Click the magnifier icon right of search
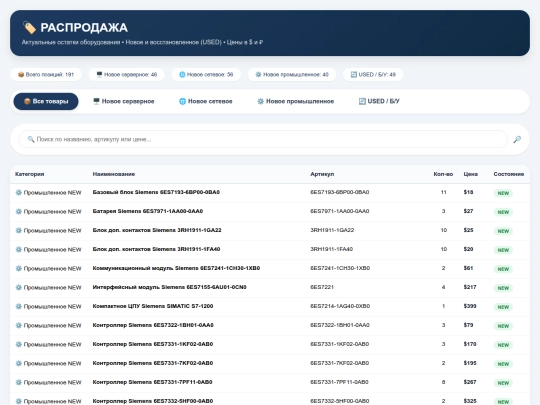540x405 pixels. [x=517, y=139]
